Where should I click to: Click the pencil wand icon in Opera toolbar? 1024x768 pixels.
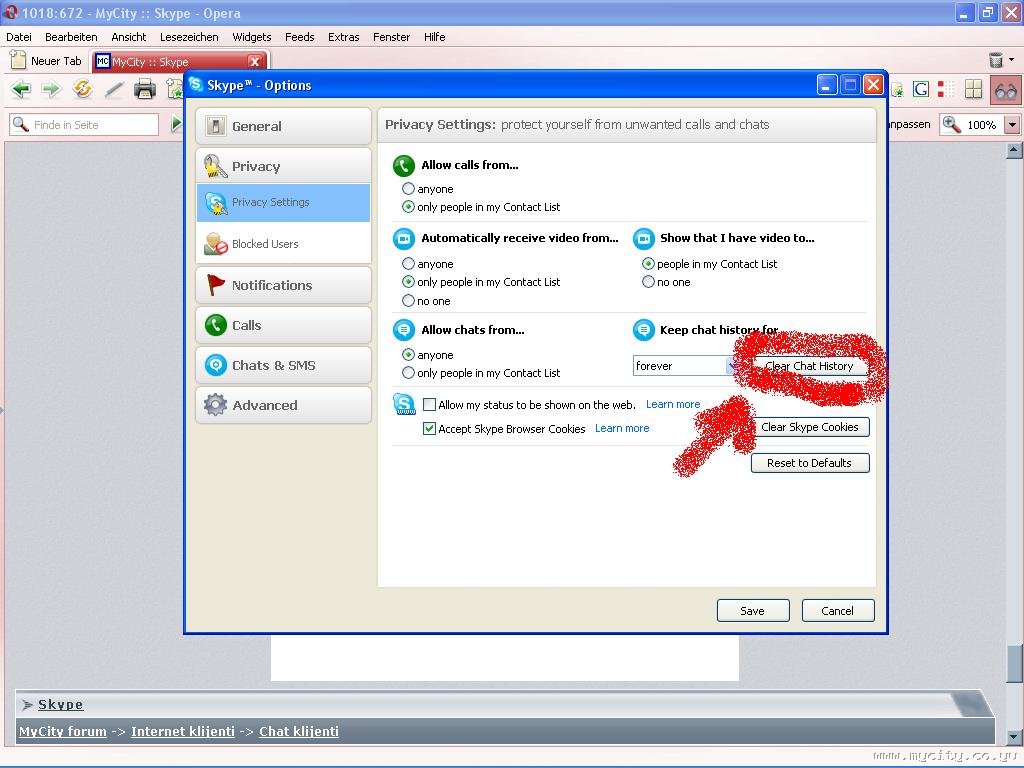coord(114,89)
